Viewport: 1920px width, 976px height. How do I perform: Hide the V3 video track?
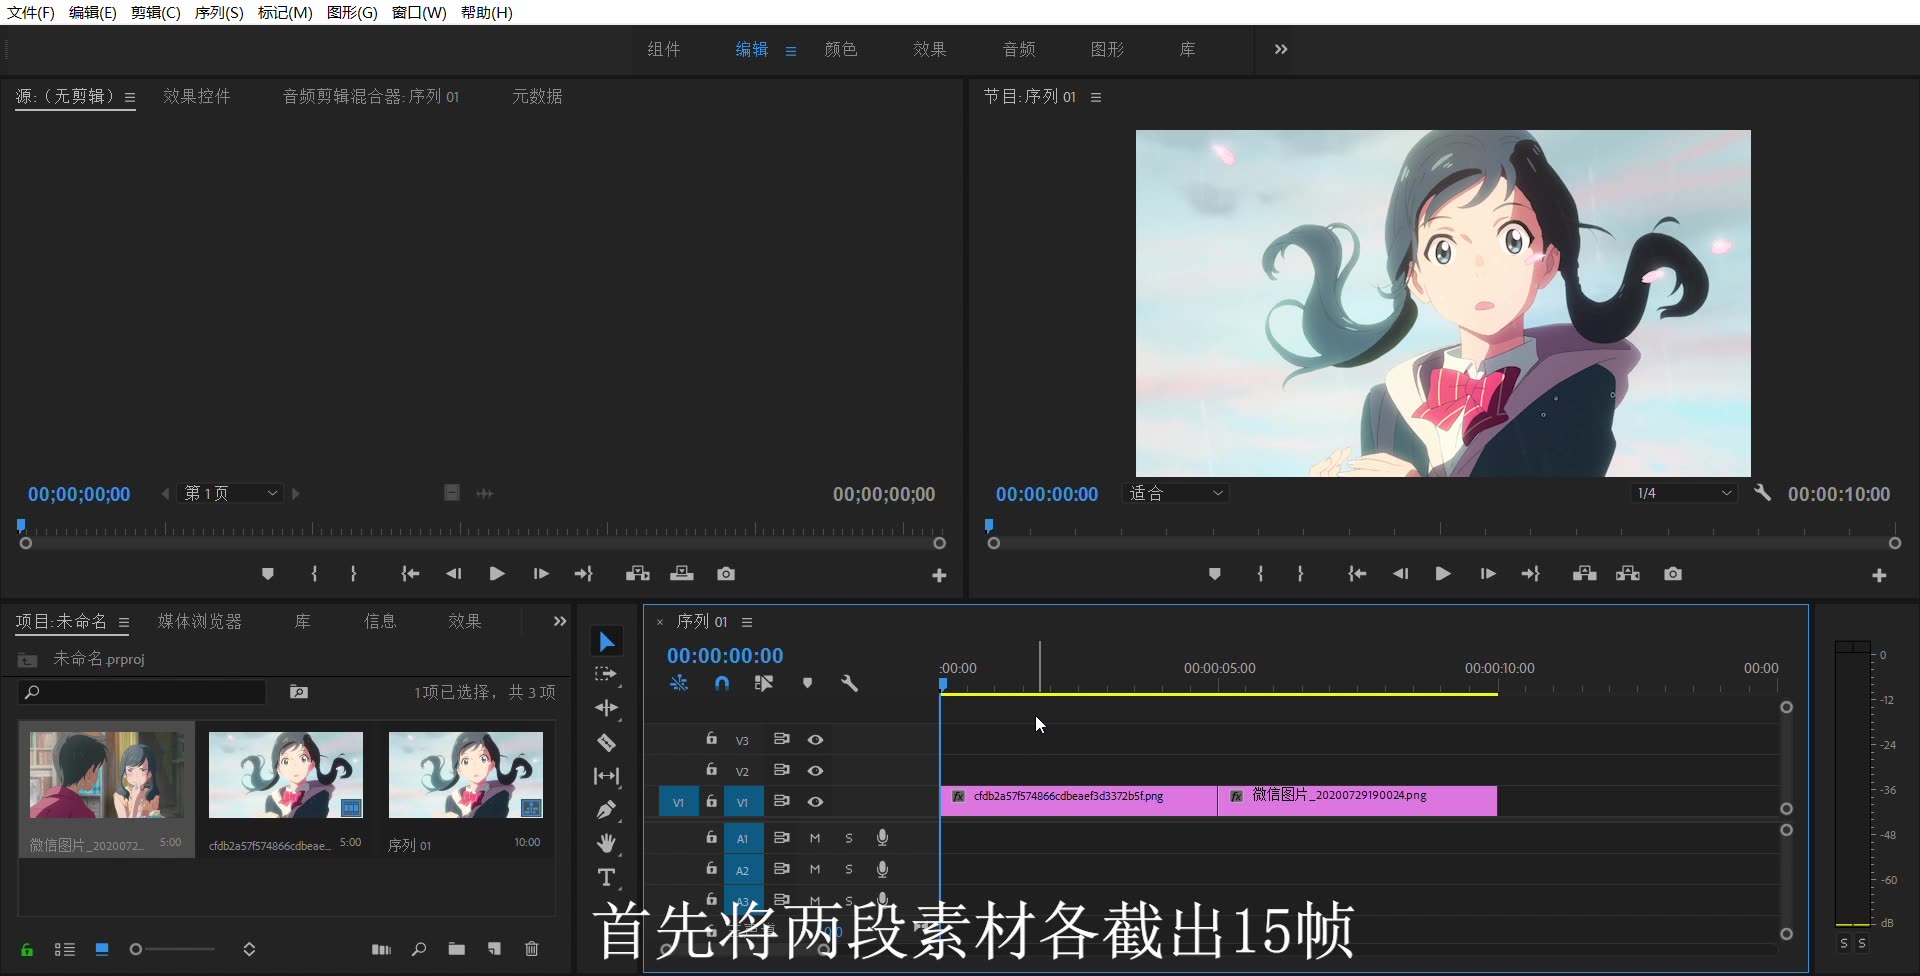point(816,739)
